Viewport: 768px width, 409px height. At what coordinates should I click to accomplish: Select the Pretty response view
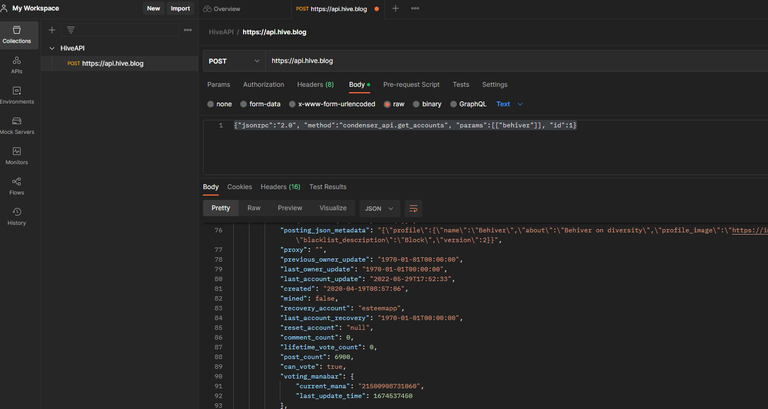[x=221, y=208]
